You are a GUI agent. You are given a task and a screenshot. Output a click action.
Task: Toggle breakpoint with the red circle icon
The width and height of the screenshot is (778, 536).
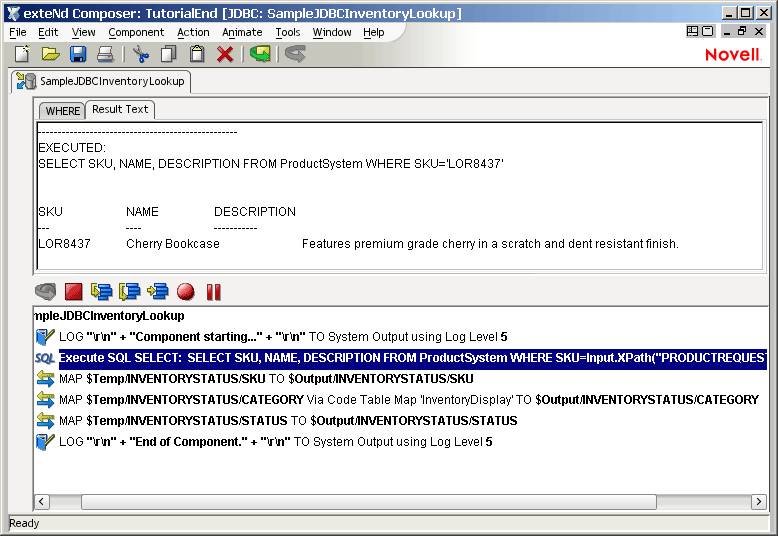tap(186, 292)
